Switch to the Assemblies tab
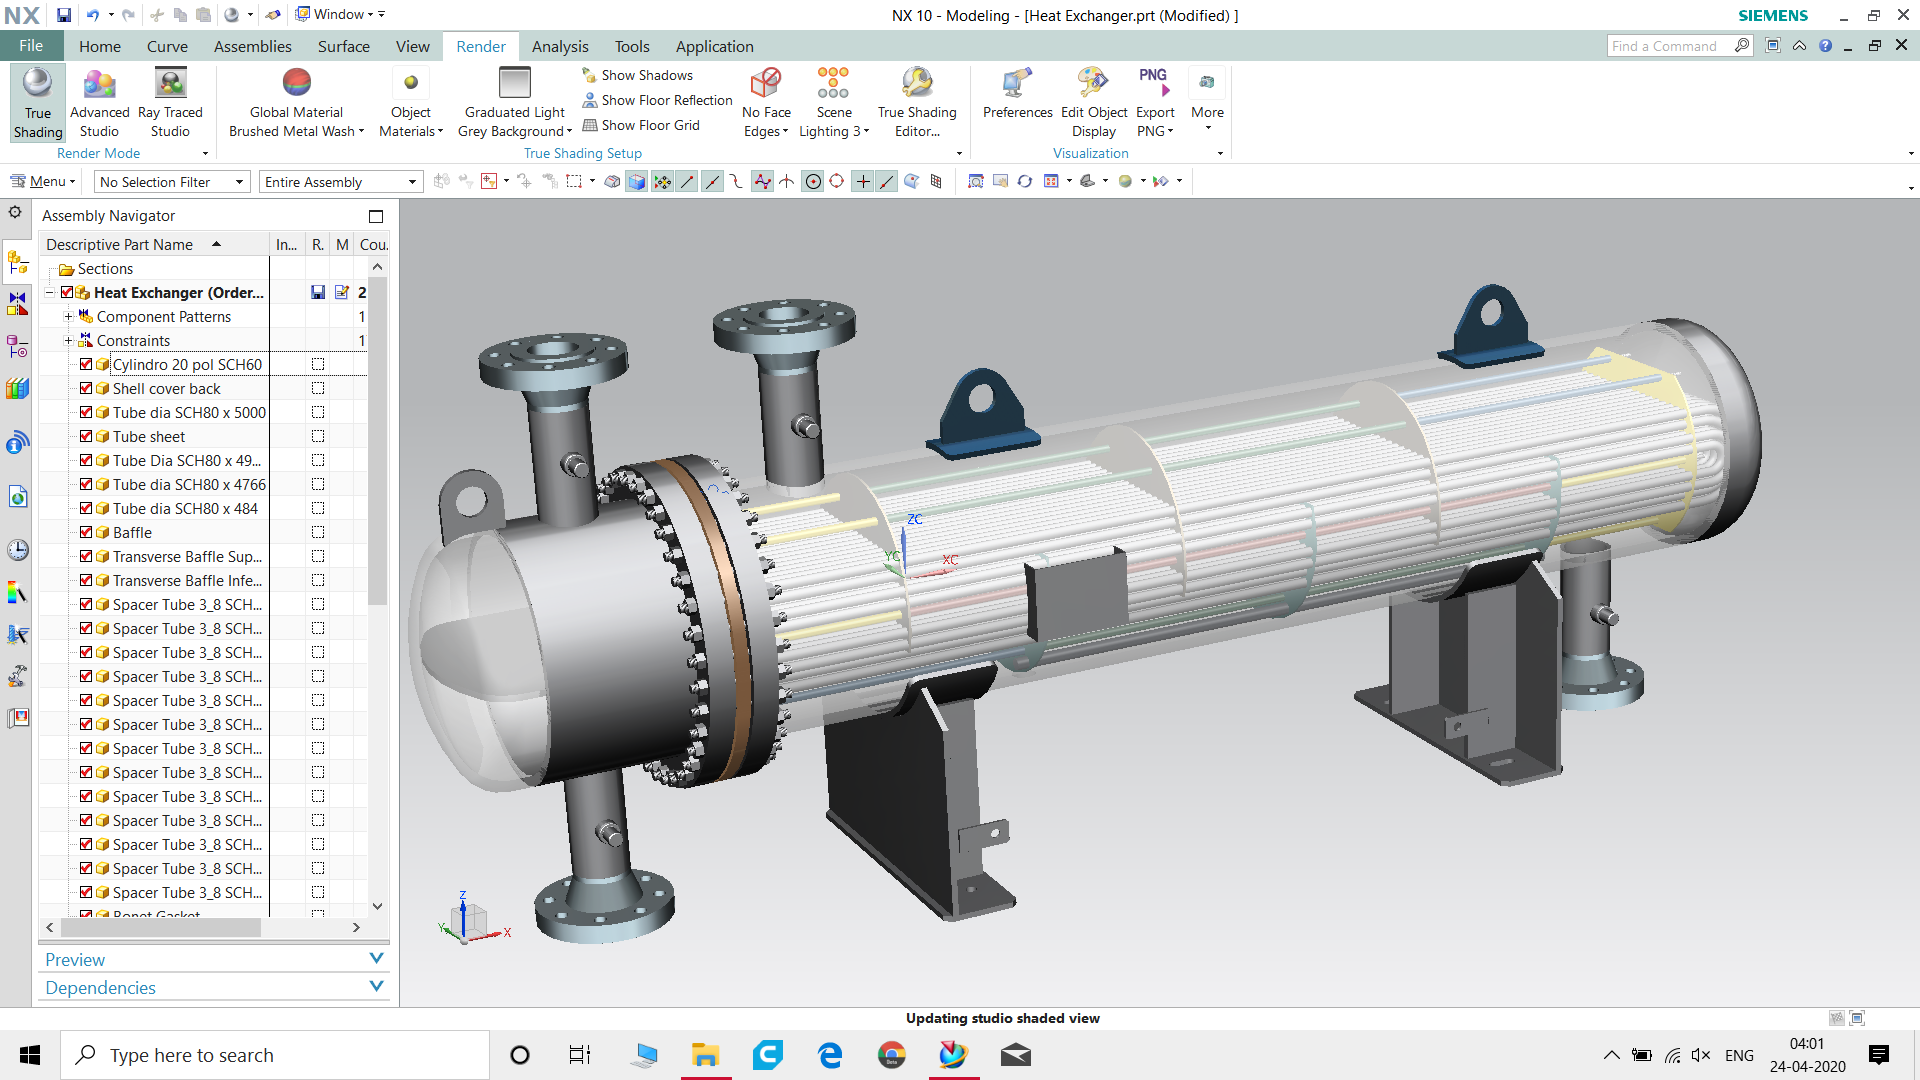Screen dimensions: 1920x1080 252,46
